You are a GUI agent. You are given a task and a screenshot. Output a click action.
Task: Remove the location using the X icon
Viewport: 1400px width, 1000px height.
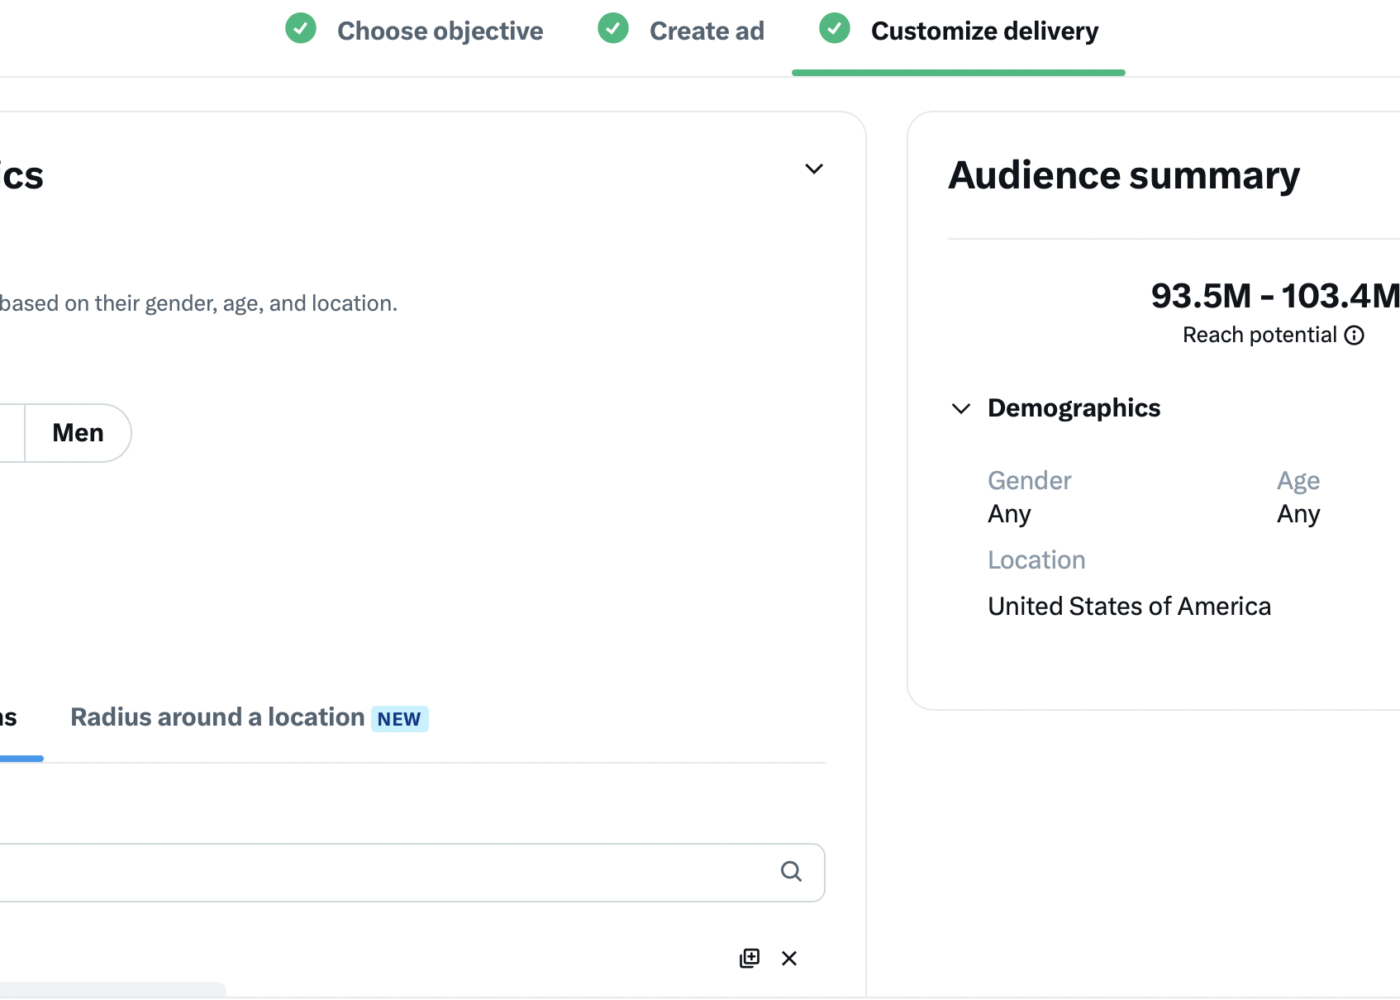click(x=789, y=958)
